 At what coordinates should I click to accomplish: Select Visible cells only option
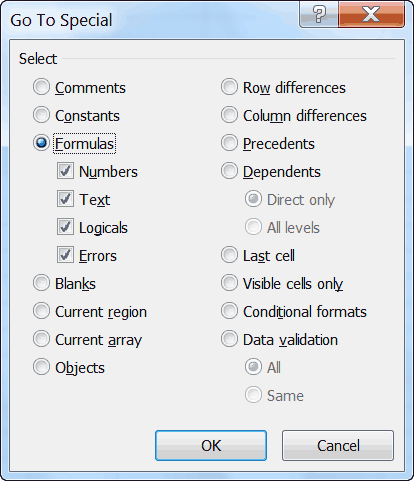click(x=229, y=283)
